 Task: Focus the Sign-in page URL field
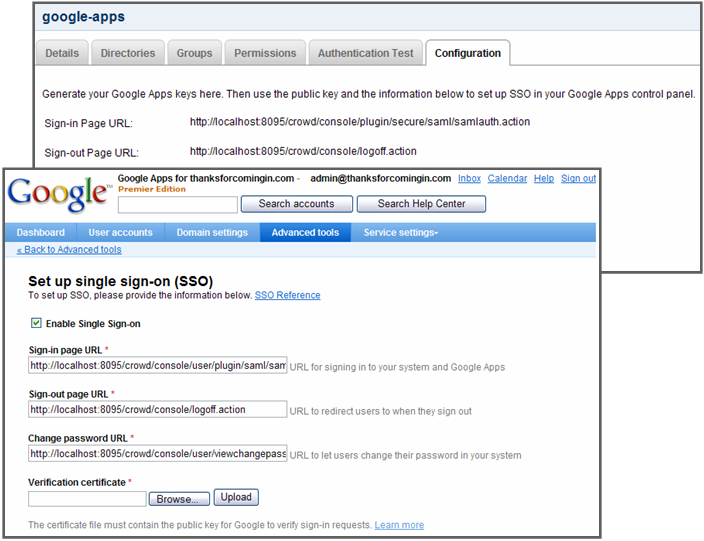(158, 365)
